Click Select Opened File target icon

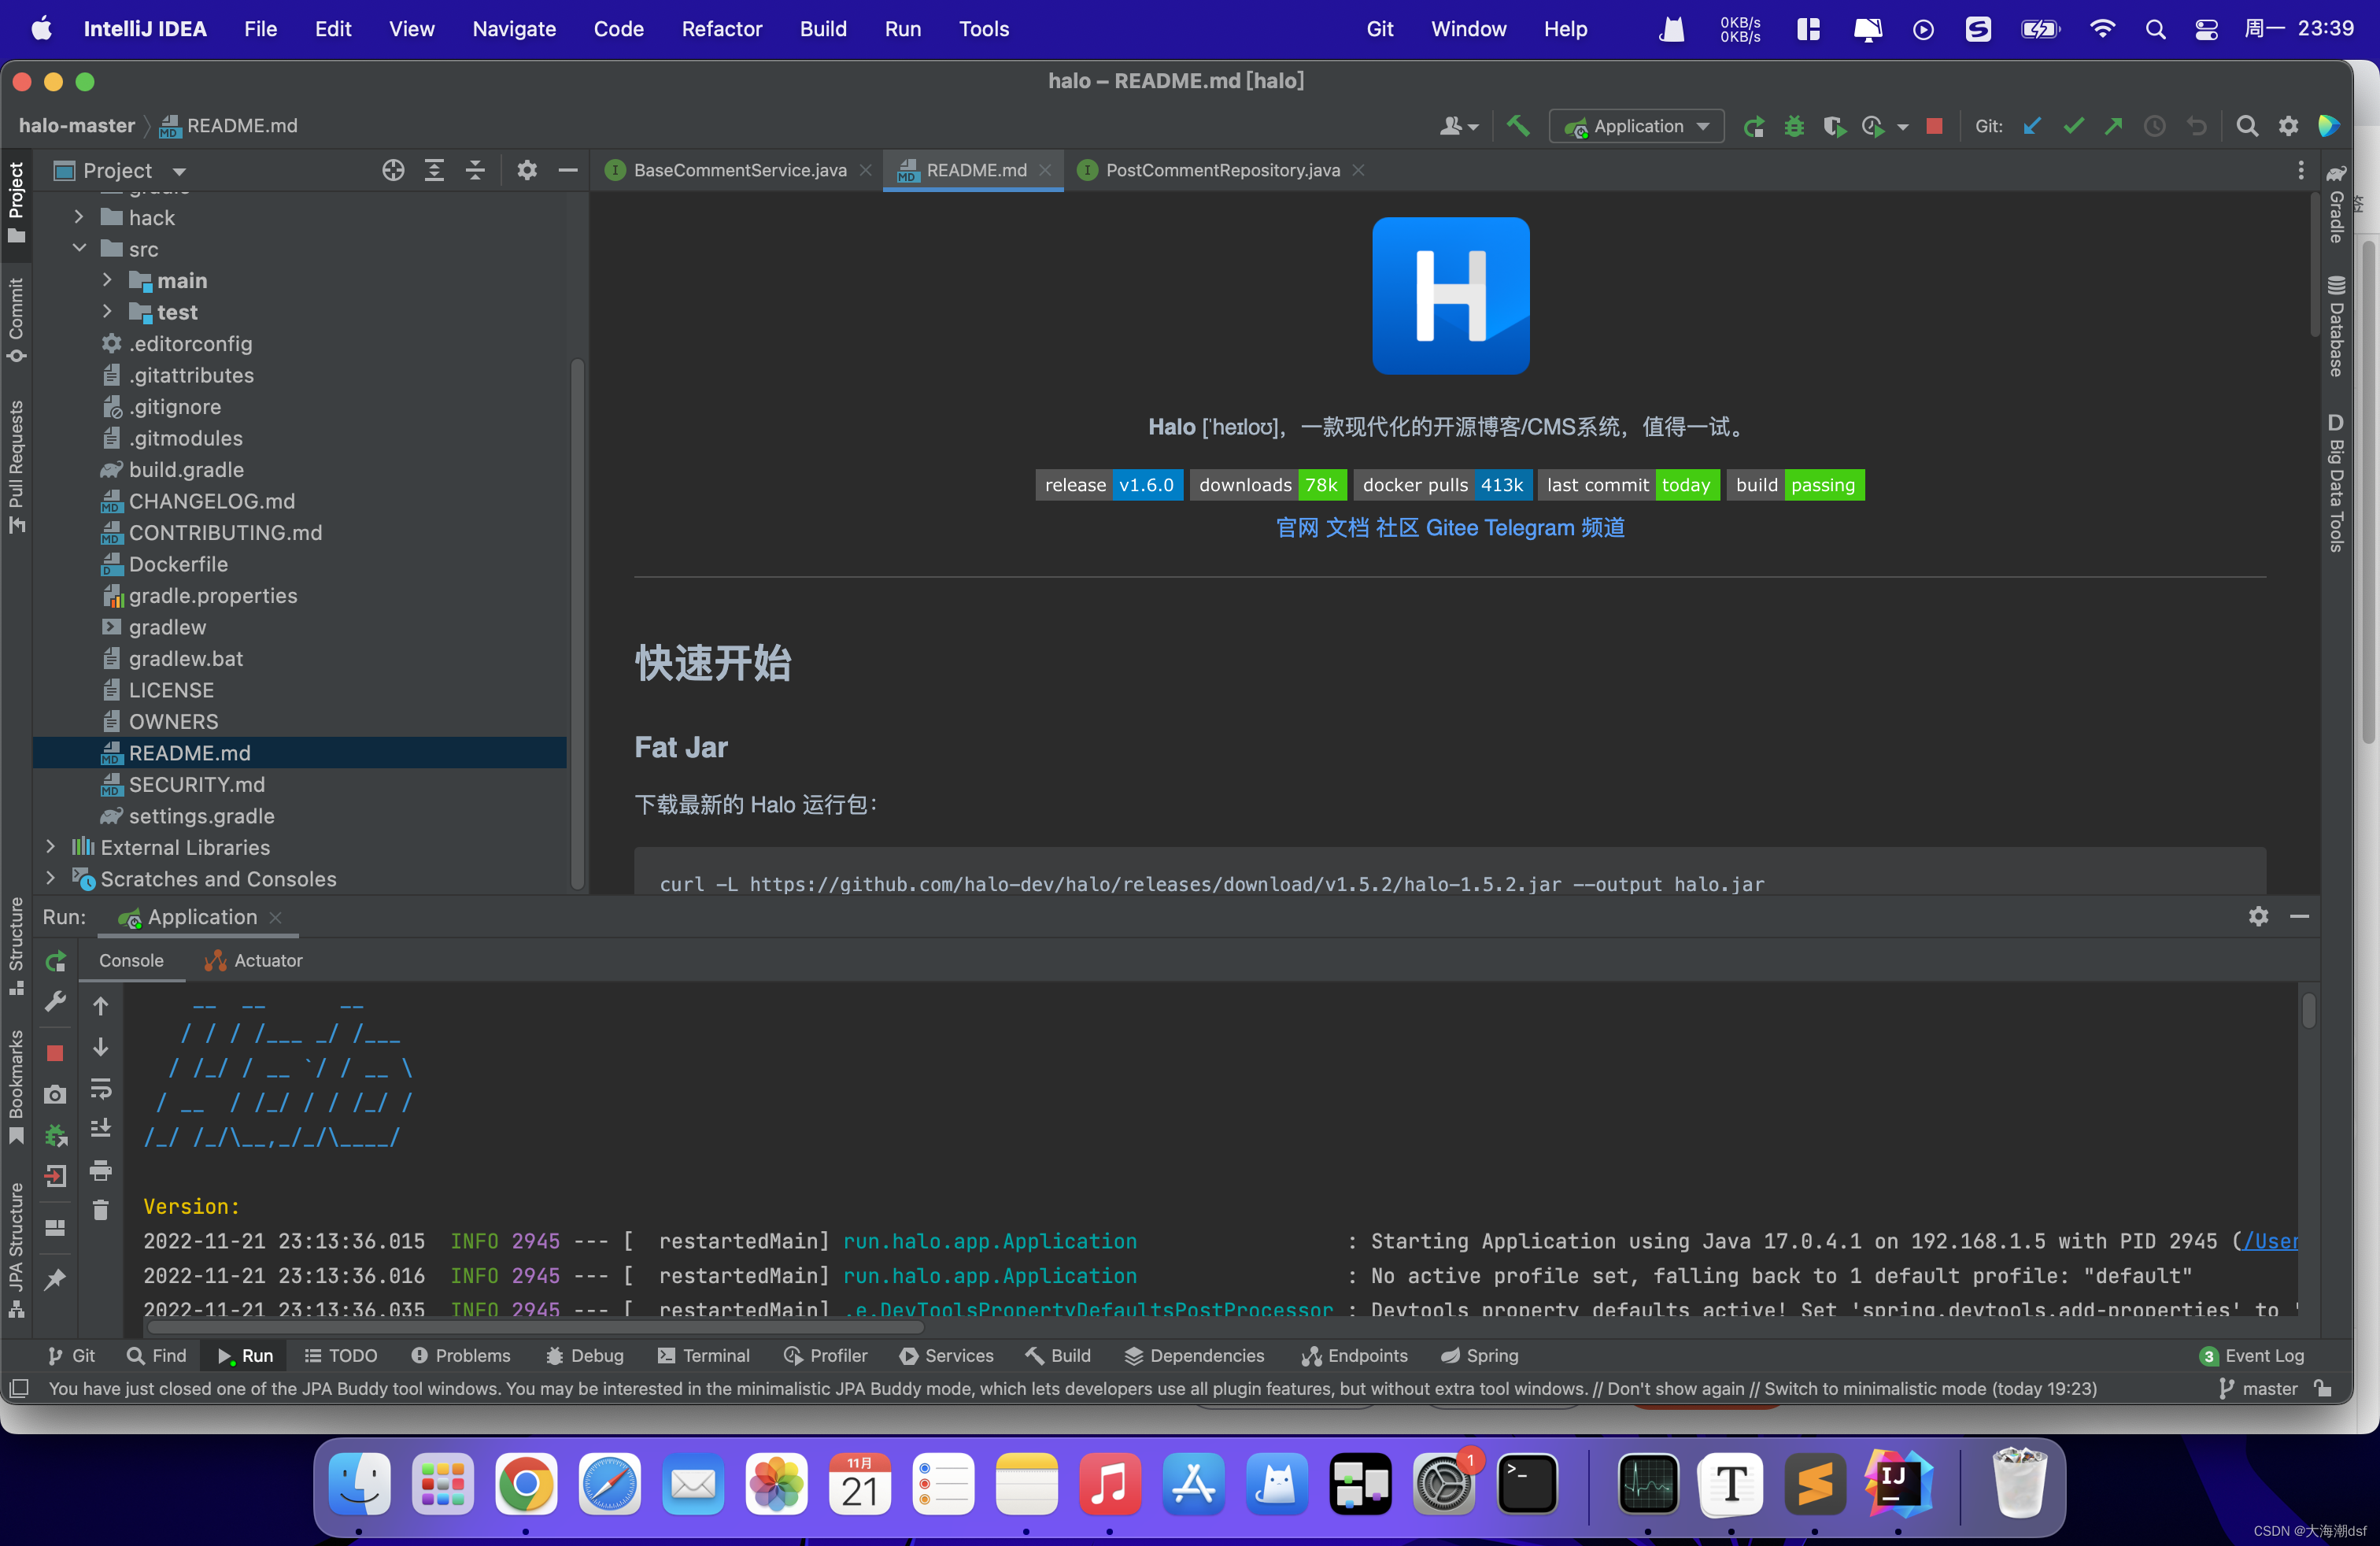pyautogui.click(x=393, y=171)
